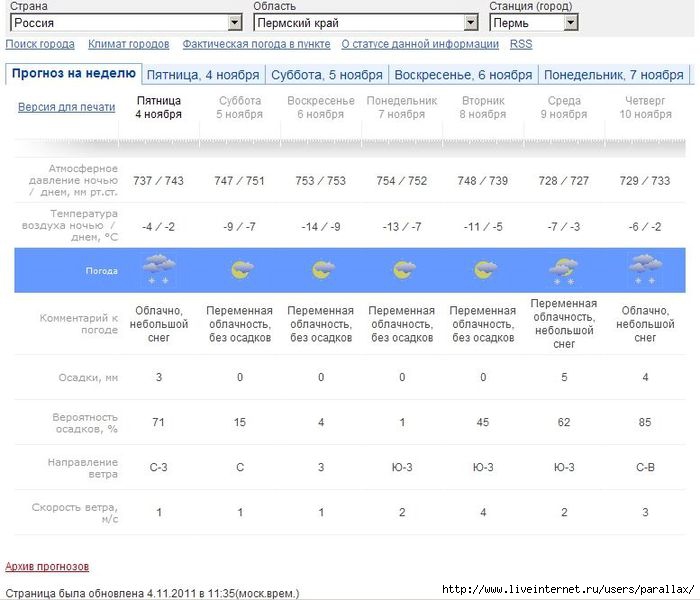Click pressure value 729 / 733
Image resolution: width=700 pixels, height=600 pixels.
tap(645, 181)
